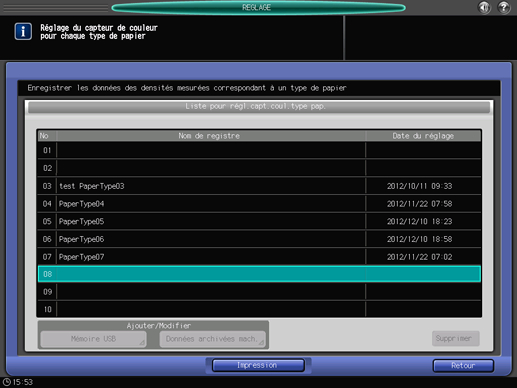Select the empty row numbered 10
517x388 pixels.
coord(259,309)
